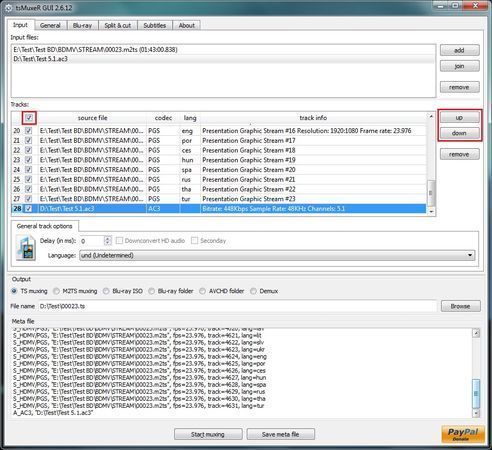Uncheck track 28 AC3 checkbox
This screenshot has height=450, width=492.
point(29,209)
